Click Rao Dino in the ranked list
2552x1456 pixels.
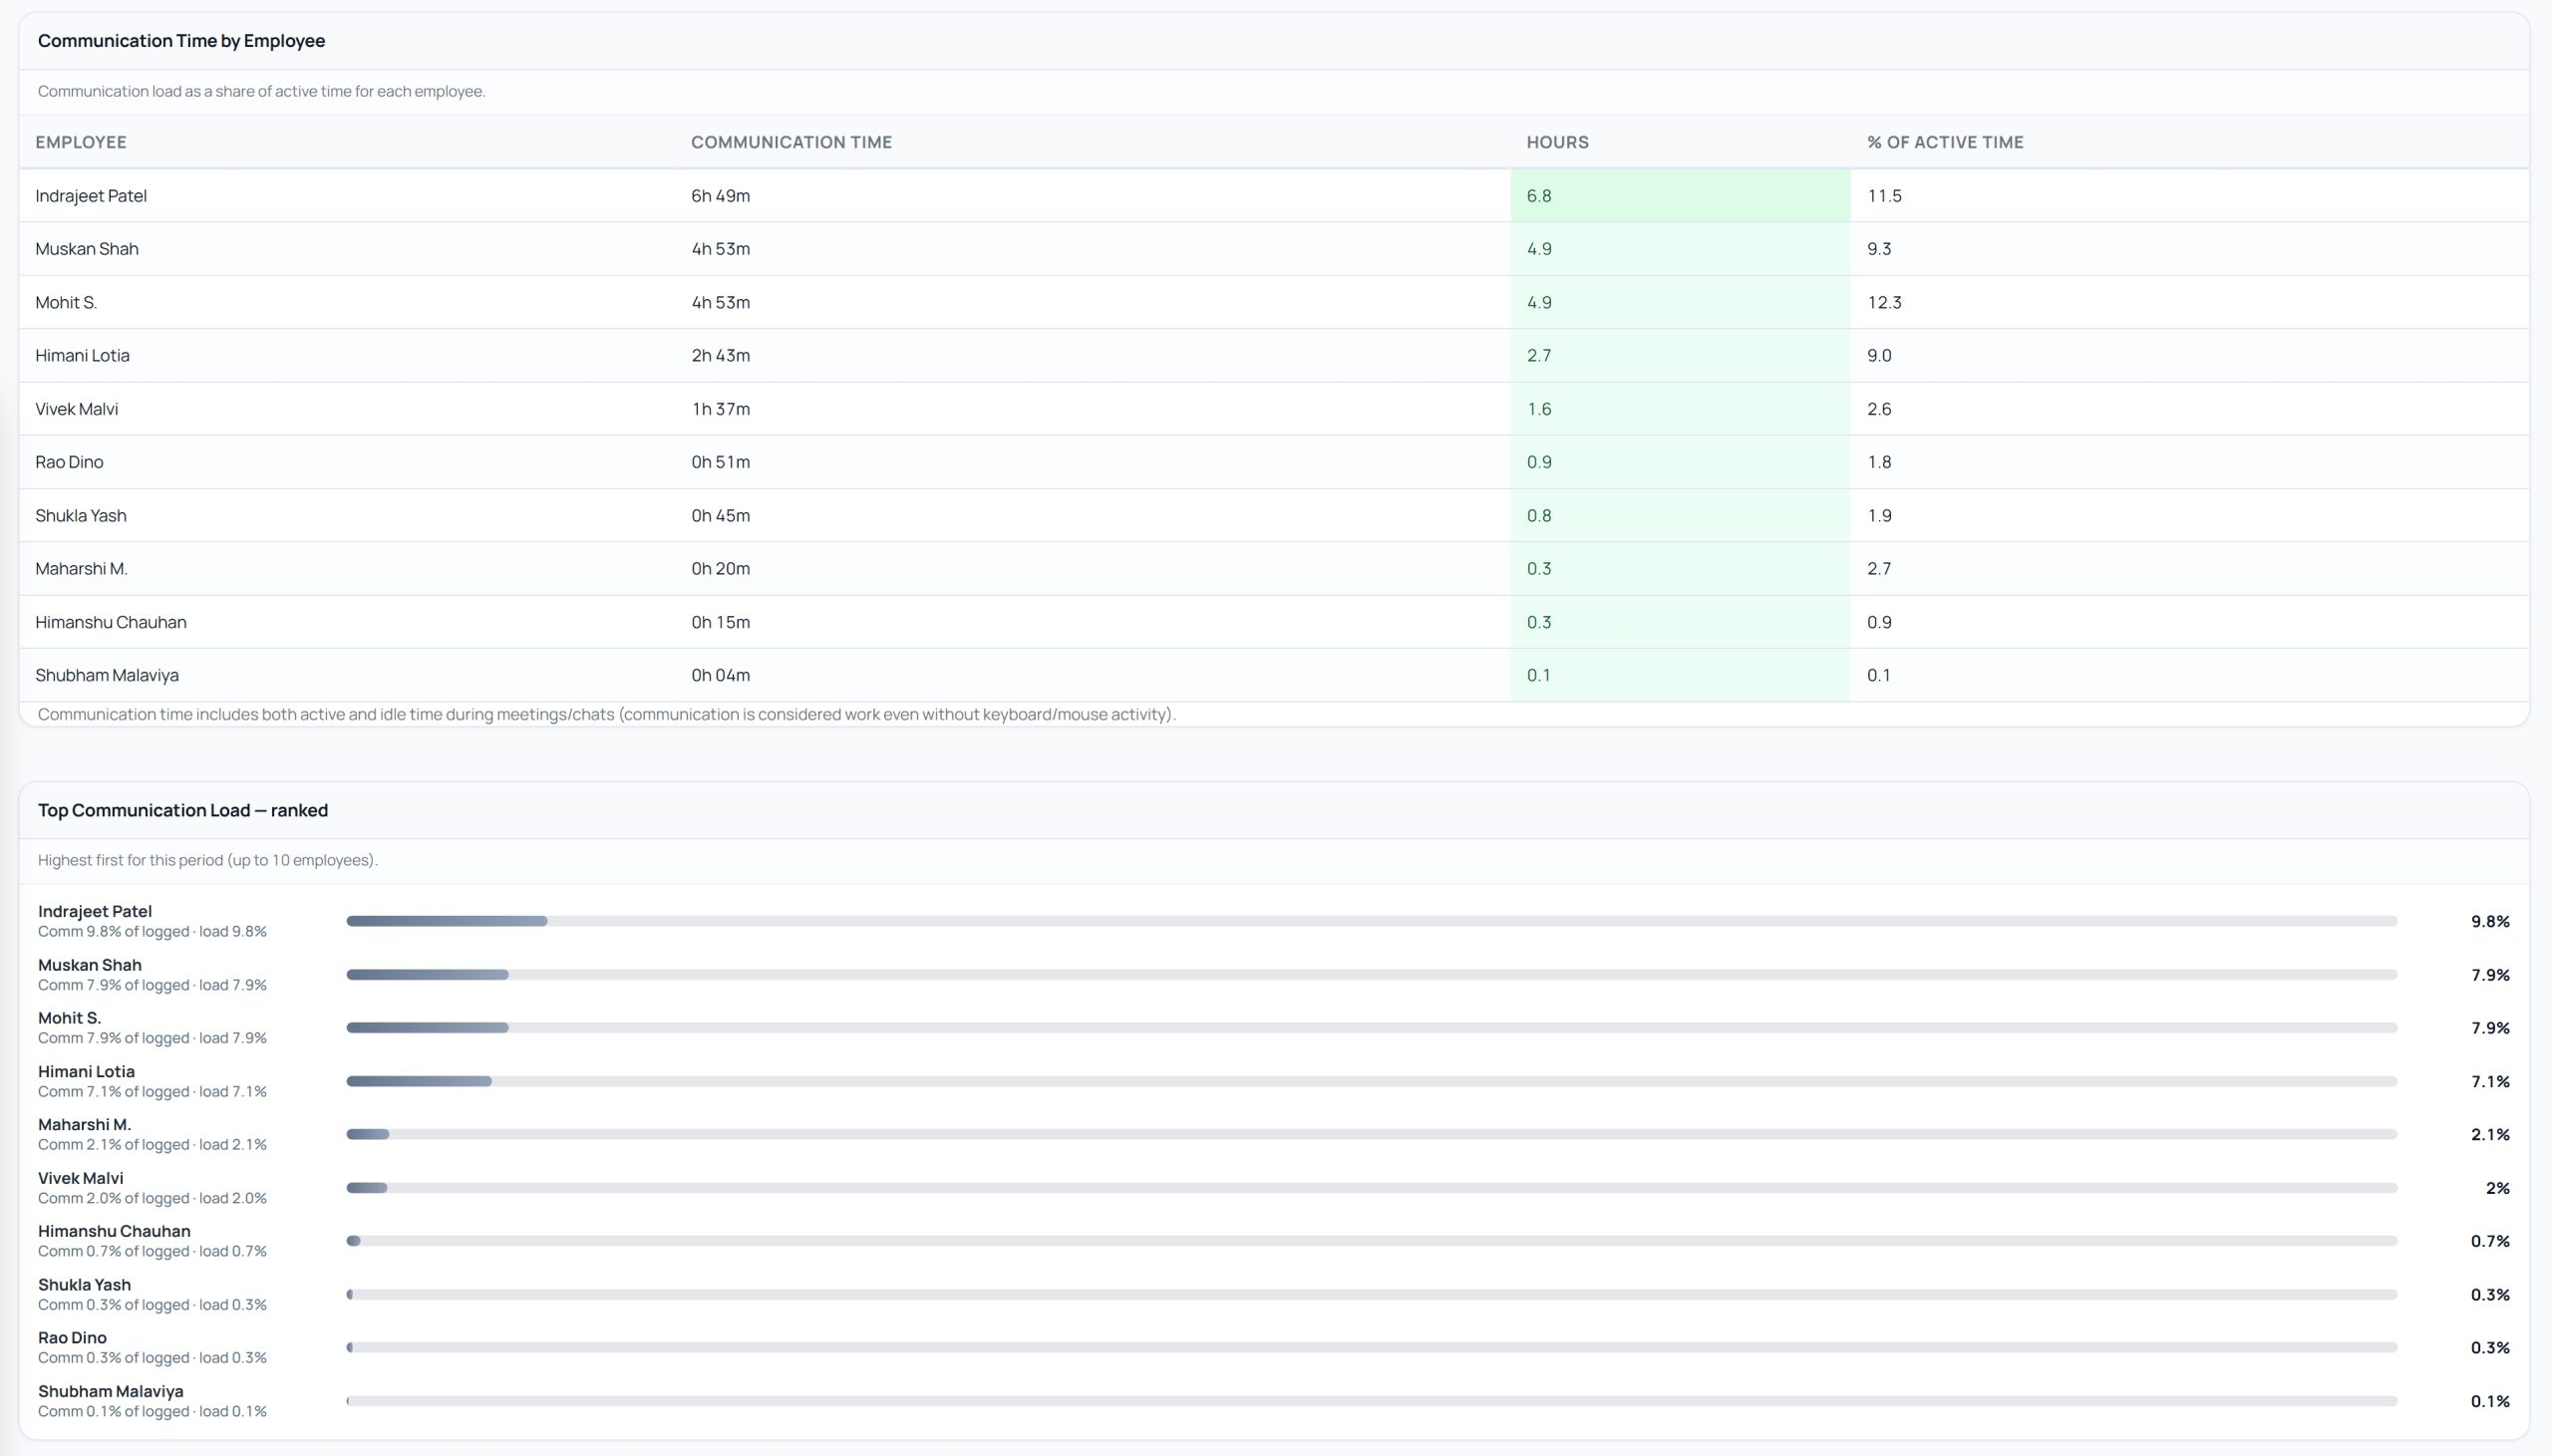[72, 1338]
